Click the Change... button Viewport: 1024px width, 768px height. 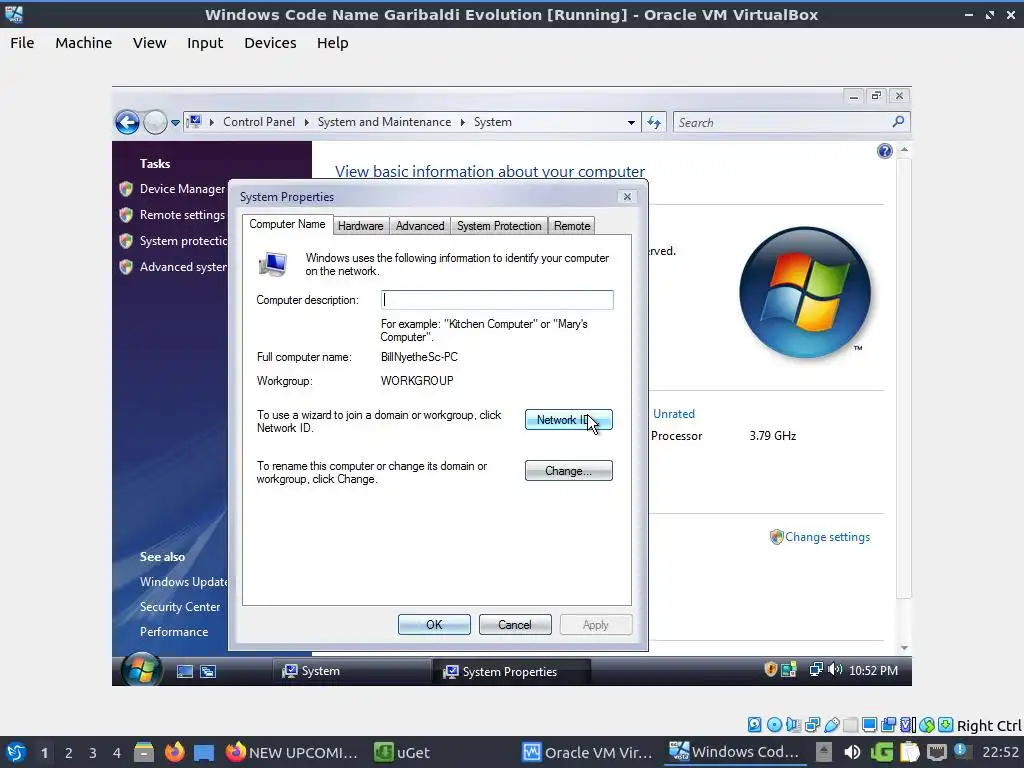coord(569,471)
